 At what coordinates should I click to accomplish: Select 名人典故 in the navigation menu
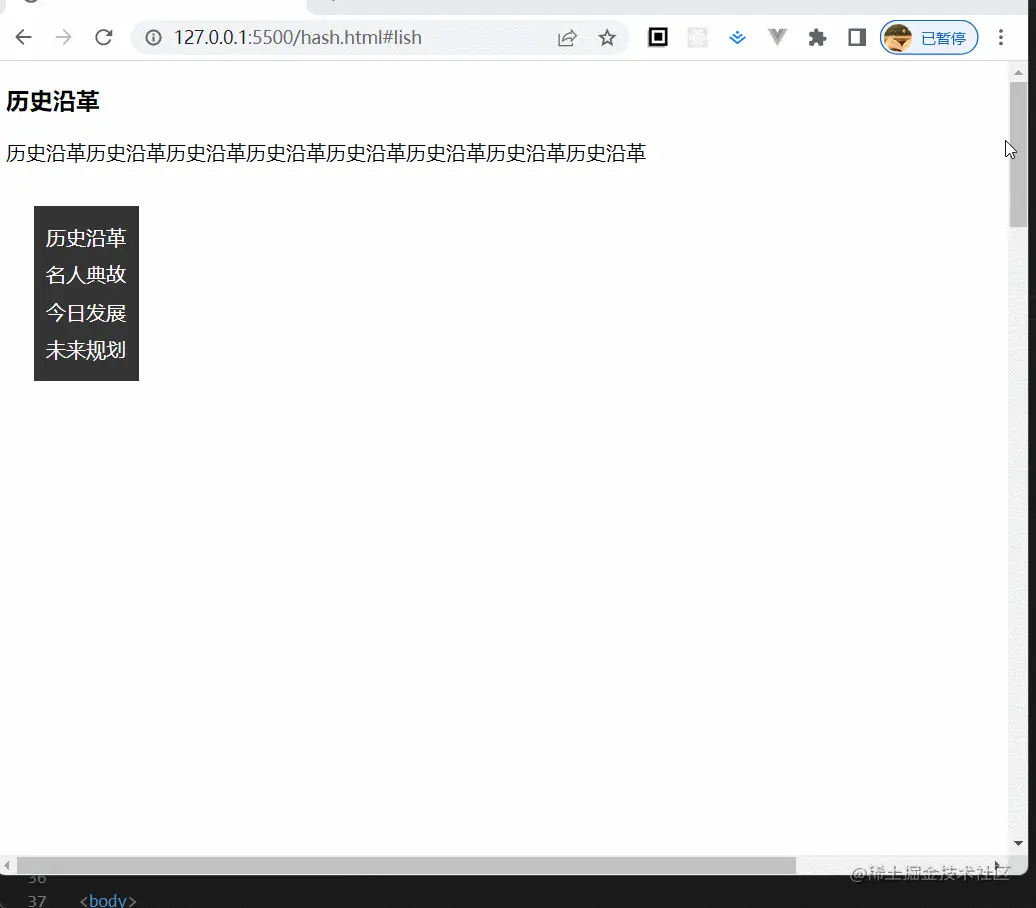(85, 275)
